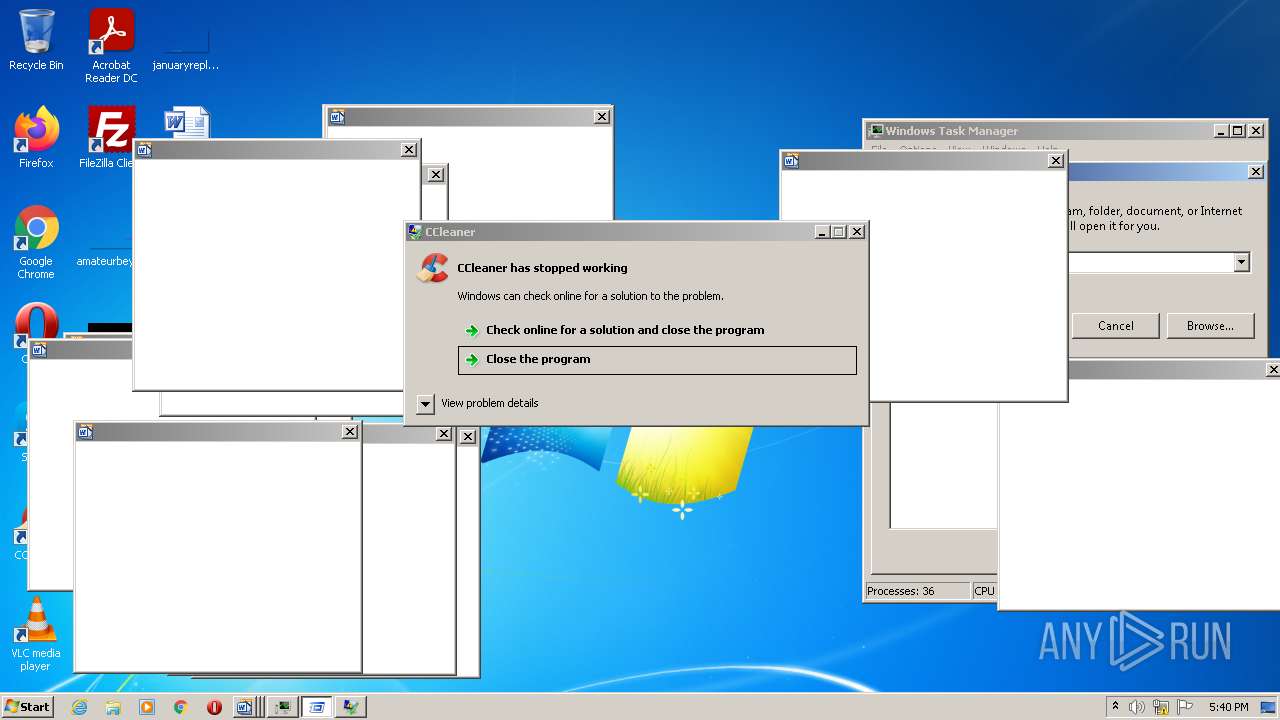Image resolution: width=1280 pixels, height=720 pixels.
Task: Open the volume control in tray
Action: 1137,707
